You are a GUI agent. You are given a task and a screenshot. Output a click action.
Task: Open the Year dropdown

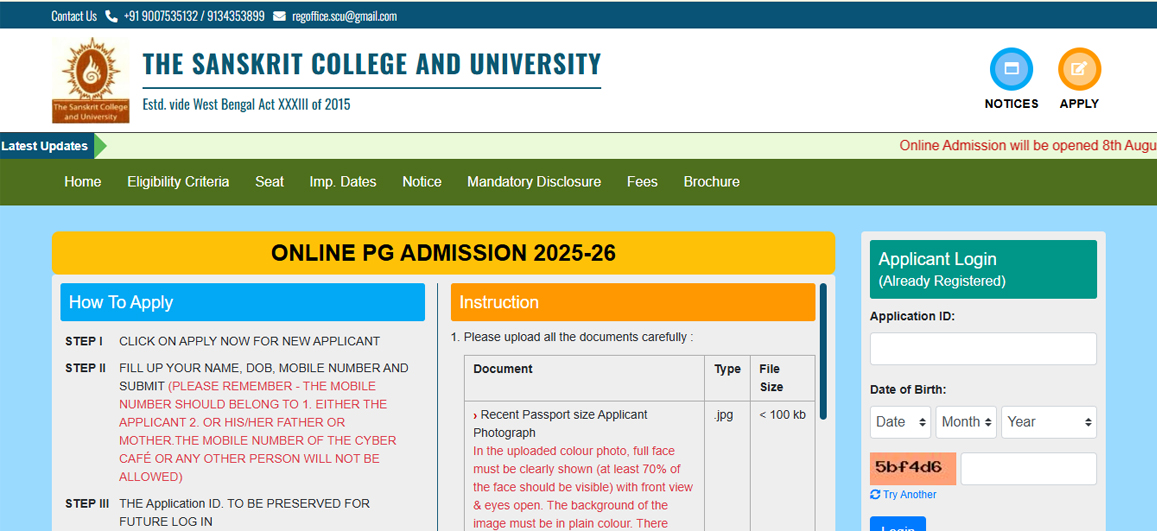1049,422
